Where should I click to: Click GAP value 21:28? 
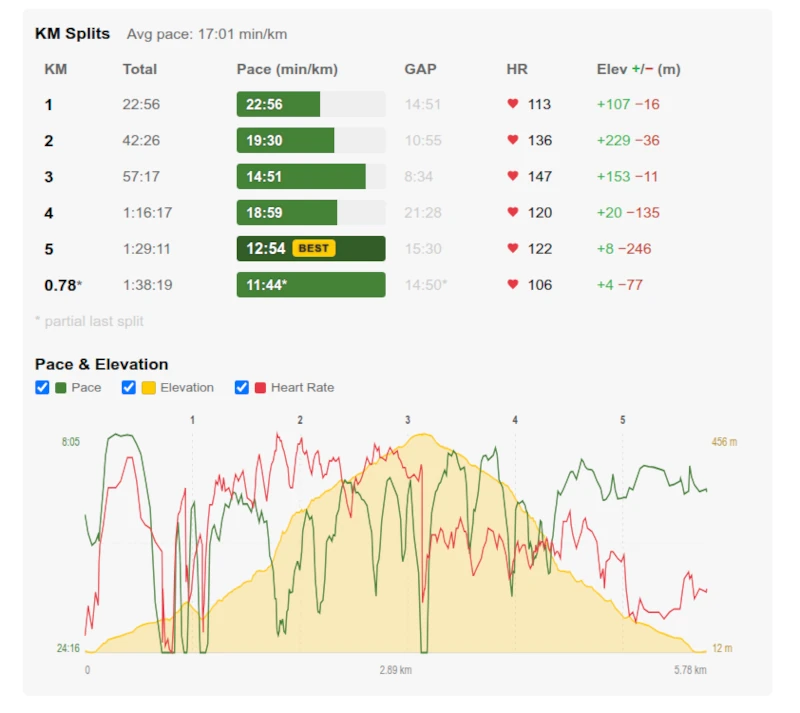[423, 213]
